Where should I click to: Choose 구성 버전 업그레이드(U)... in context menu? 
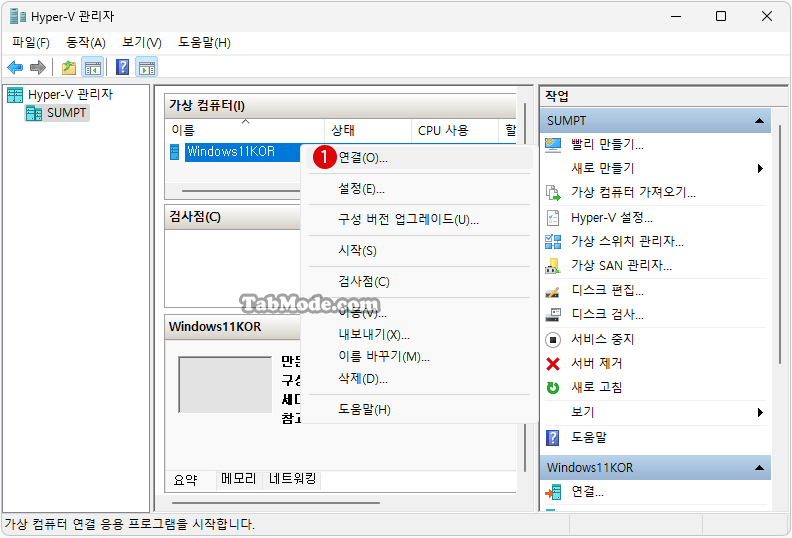tap(419, 220)
